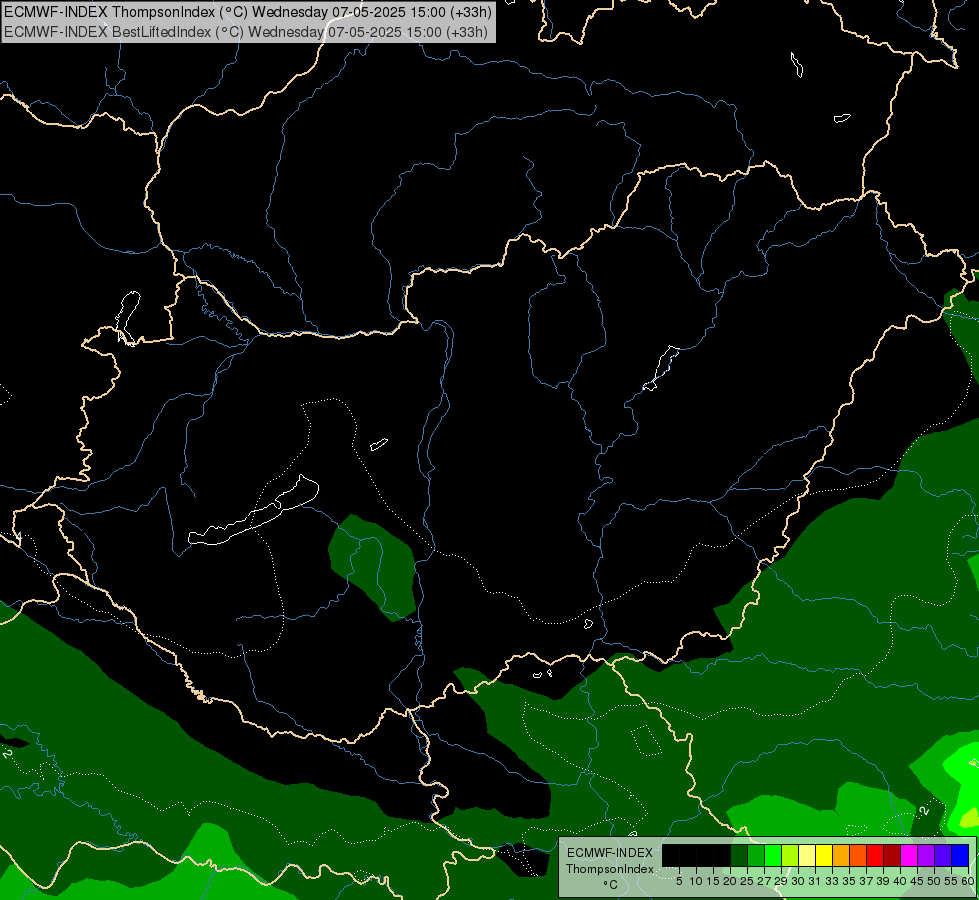
Task: Click the BestLiftedIndex title line at top
Action: (x=246, y=32)
